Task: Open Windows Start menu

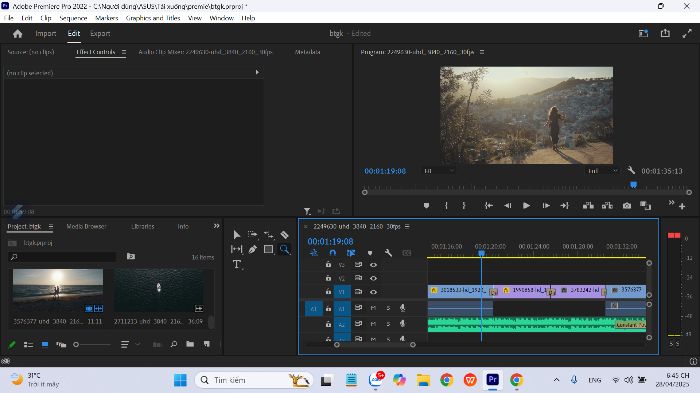Action: (180, 380)
